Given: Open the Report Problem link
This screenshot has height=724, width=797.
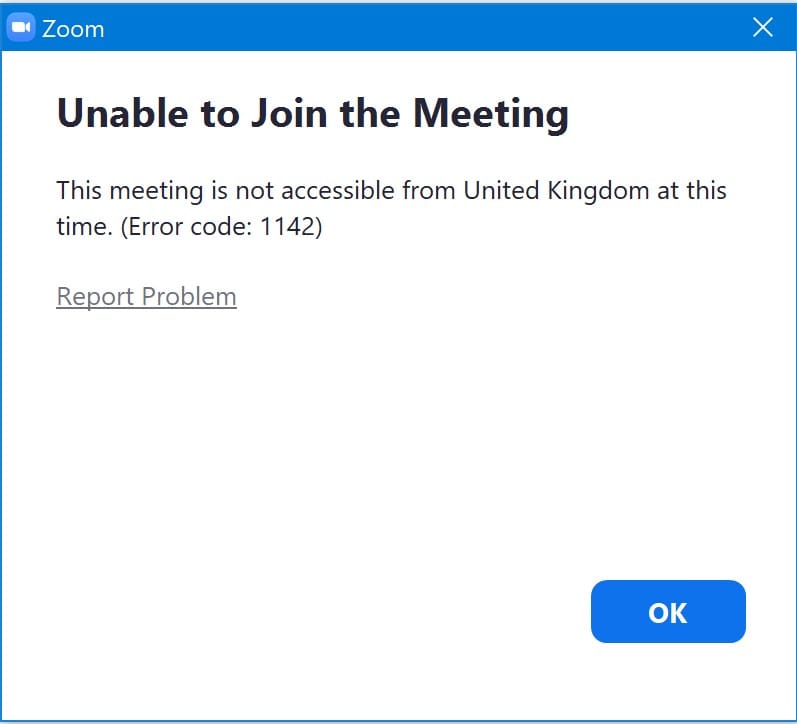Looking at the screenshot, I should click(146, 297).
